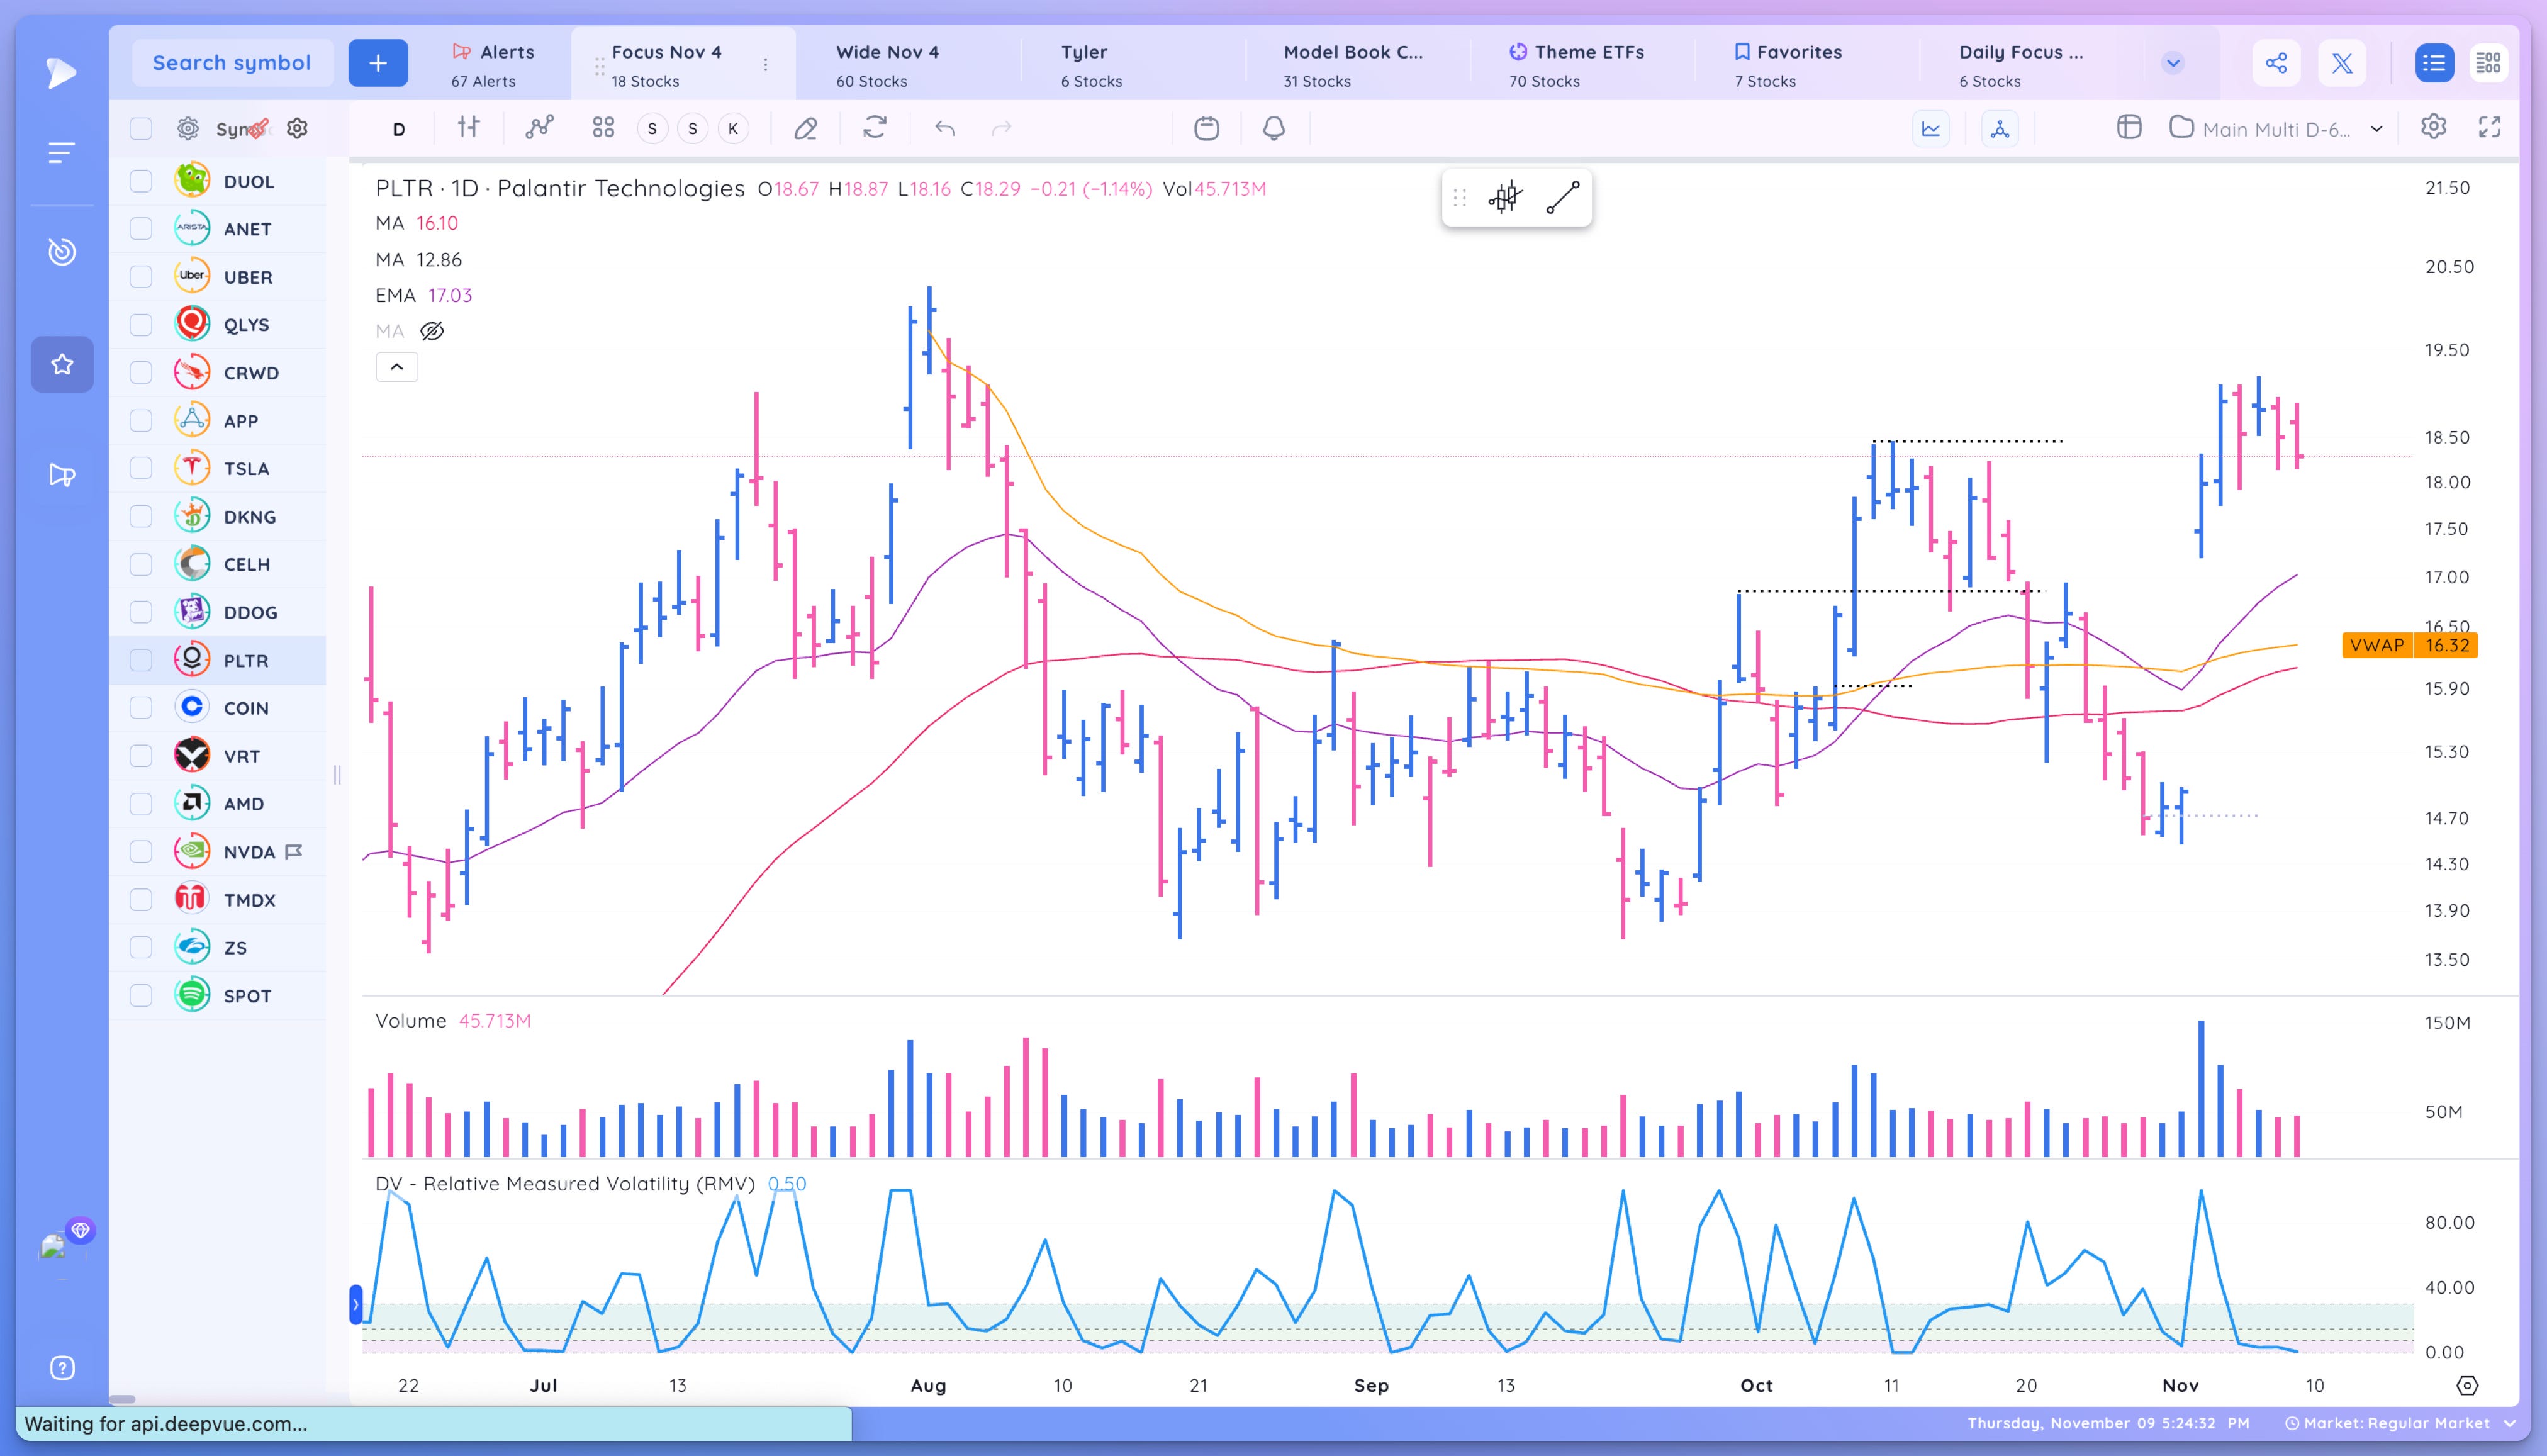2547x1456 pixels.
Task: Expand the left panel blue arrow handle
Action: (x=355, y=1305)
